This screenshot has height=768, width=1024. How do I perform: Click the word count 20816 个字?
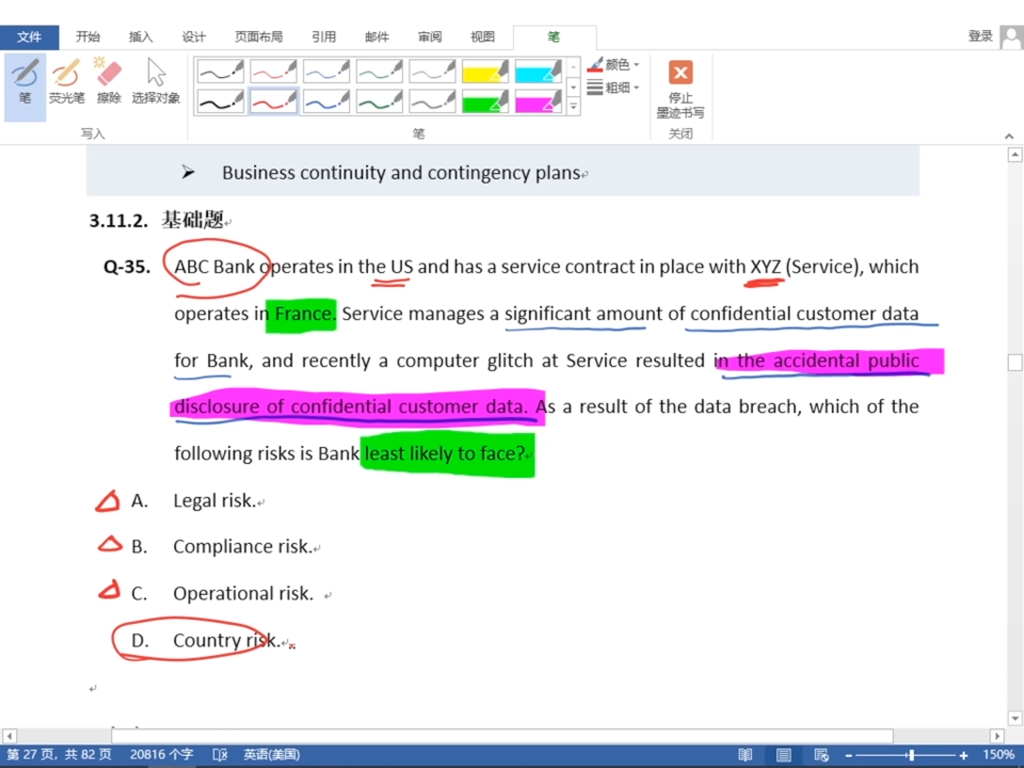162,755
